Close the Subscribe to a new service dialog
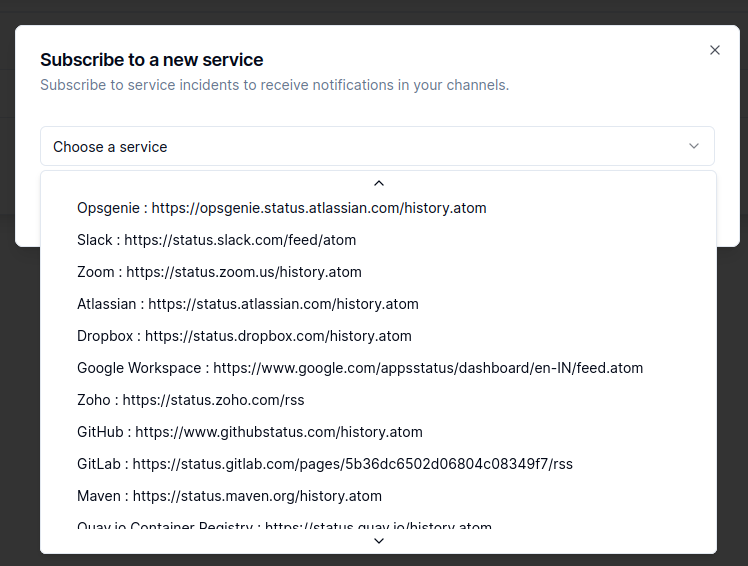This screenshot has width=748, height=566. pyautogui.click(x=714, y=50)
